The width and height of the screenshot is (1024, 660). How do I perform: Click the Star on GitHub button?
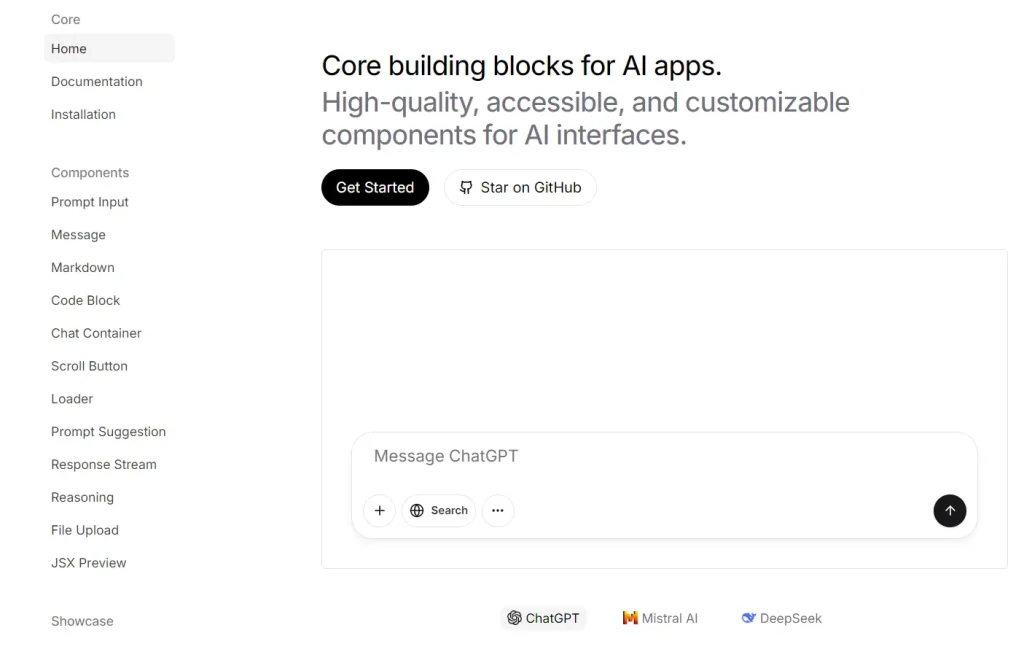[520, 187]
